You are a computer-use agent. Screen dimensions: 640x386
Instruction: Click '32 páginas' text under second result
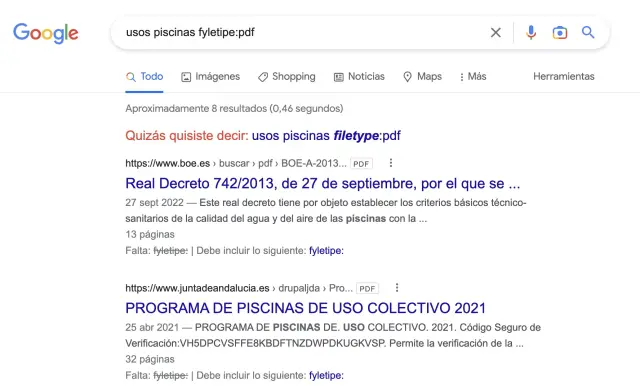pyautogui.click(x=150, y=359)
